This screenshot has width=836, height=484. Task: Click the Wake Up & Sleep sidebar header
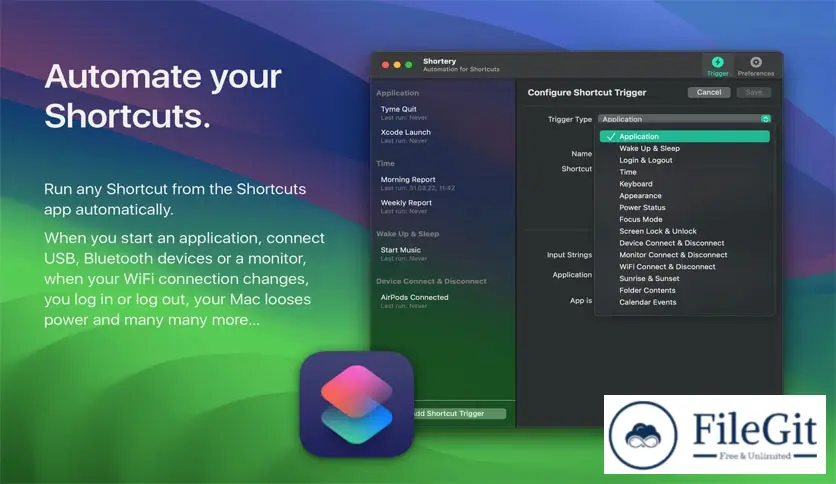[x=407, y=233]
